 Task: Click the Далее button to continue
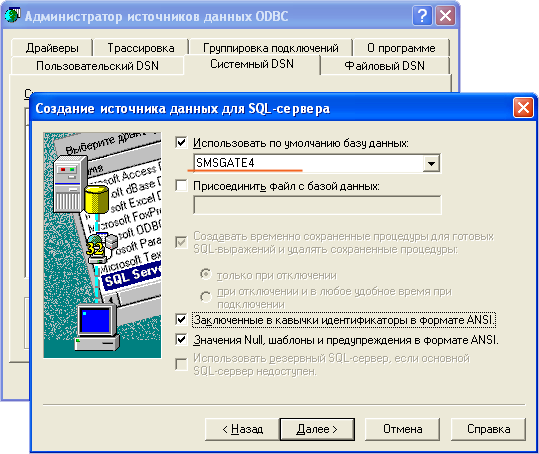317,429
